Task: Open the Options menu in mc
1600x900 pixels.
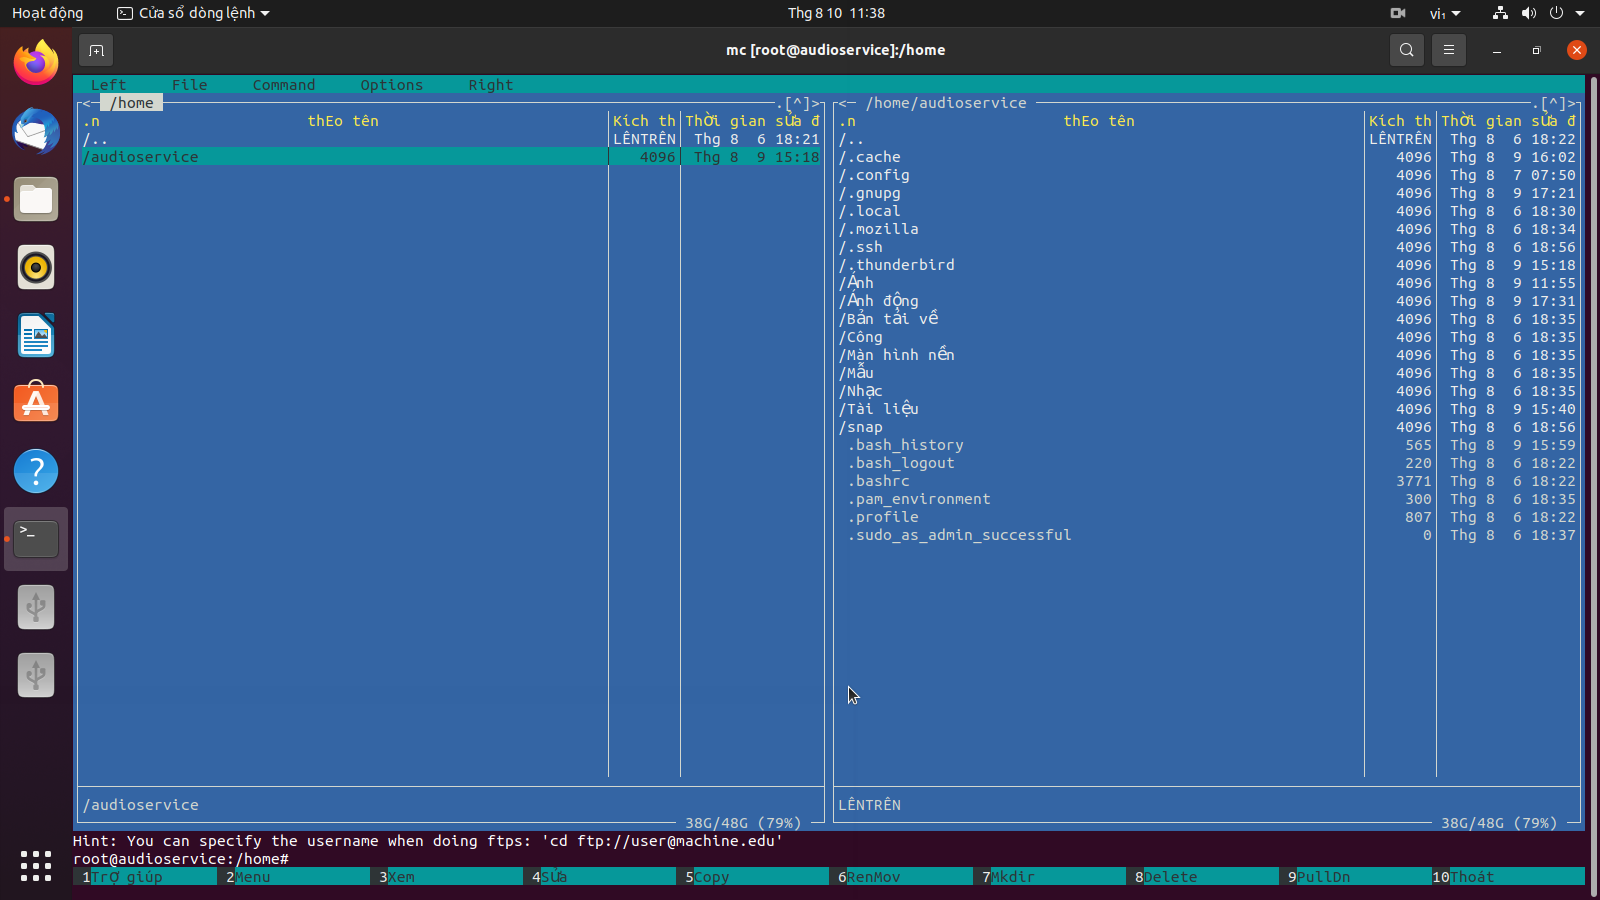Action: (392, 85)
